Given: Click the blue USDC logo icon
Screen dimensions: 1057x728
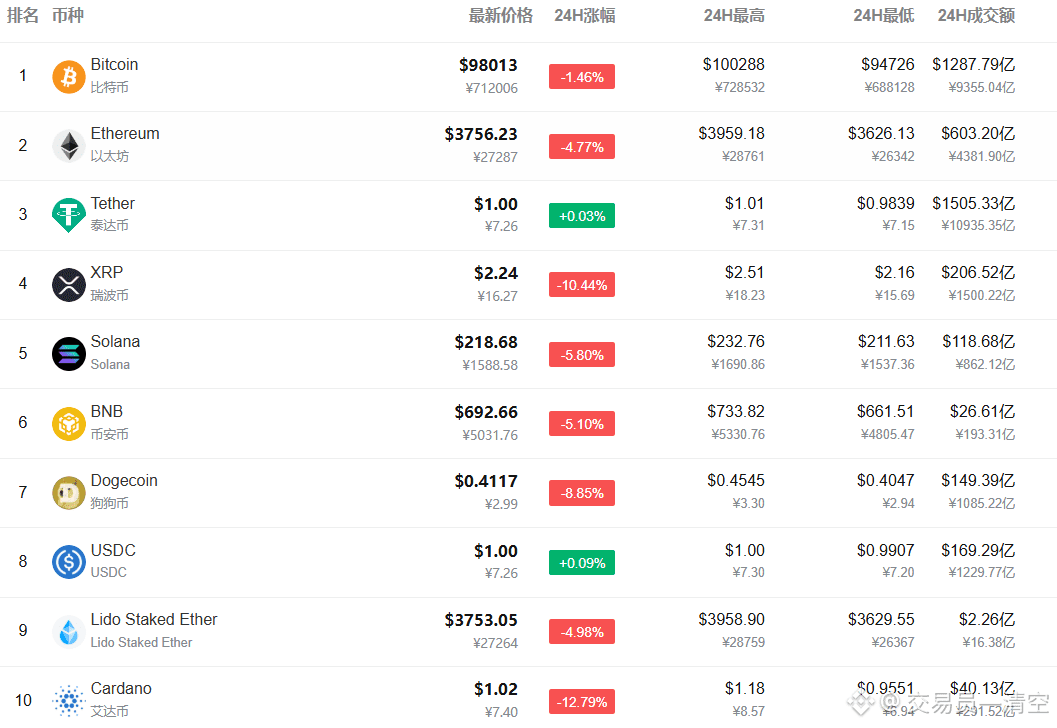Looking at the screenshot, I should [x=69, y=562].
